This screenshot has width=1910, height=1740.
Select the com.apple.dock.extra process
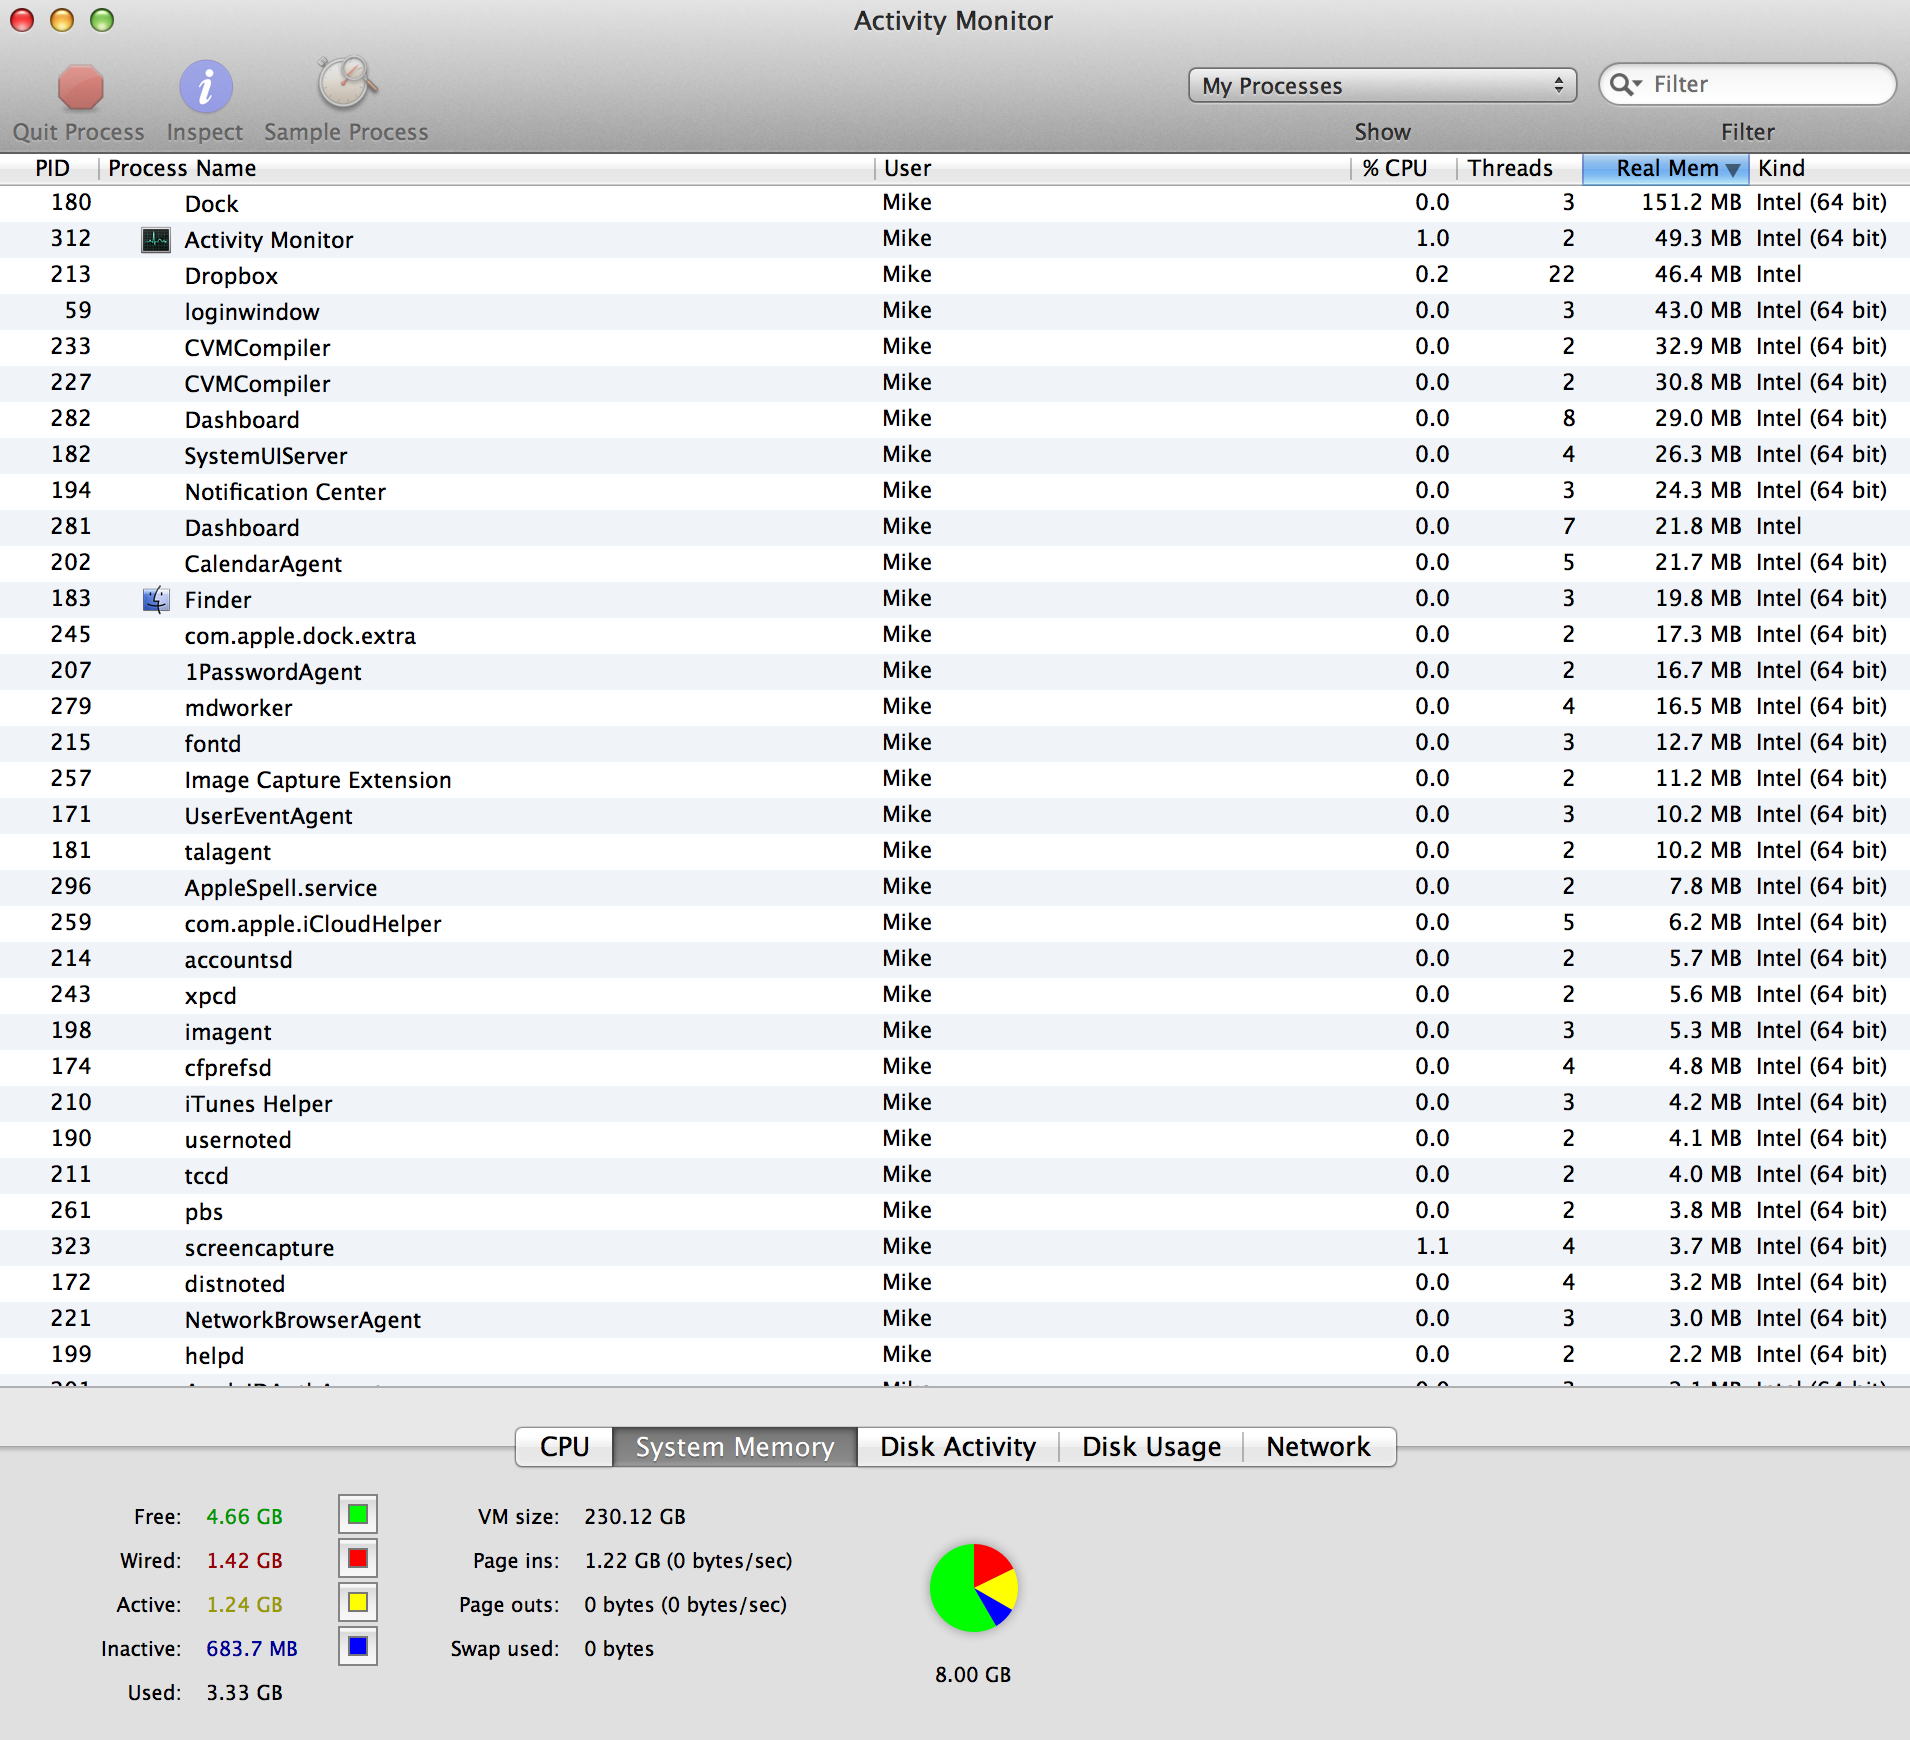(955, 636)
